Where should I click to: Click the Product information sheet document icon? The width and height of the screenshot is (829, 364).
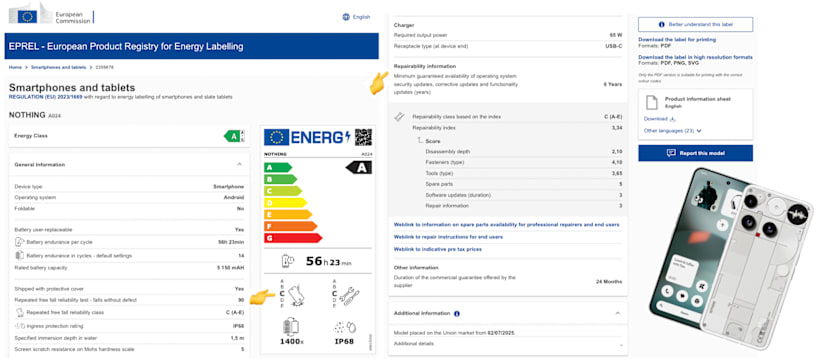pyautogui.click(x=652, y=103)
